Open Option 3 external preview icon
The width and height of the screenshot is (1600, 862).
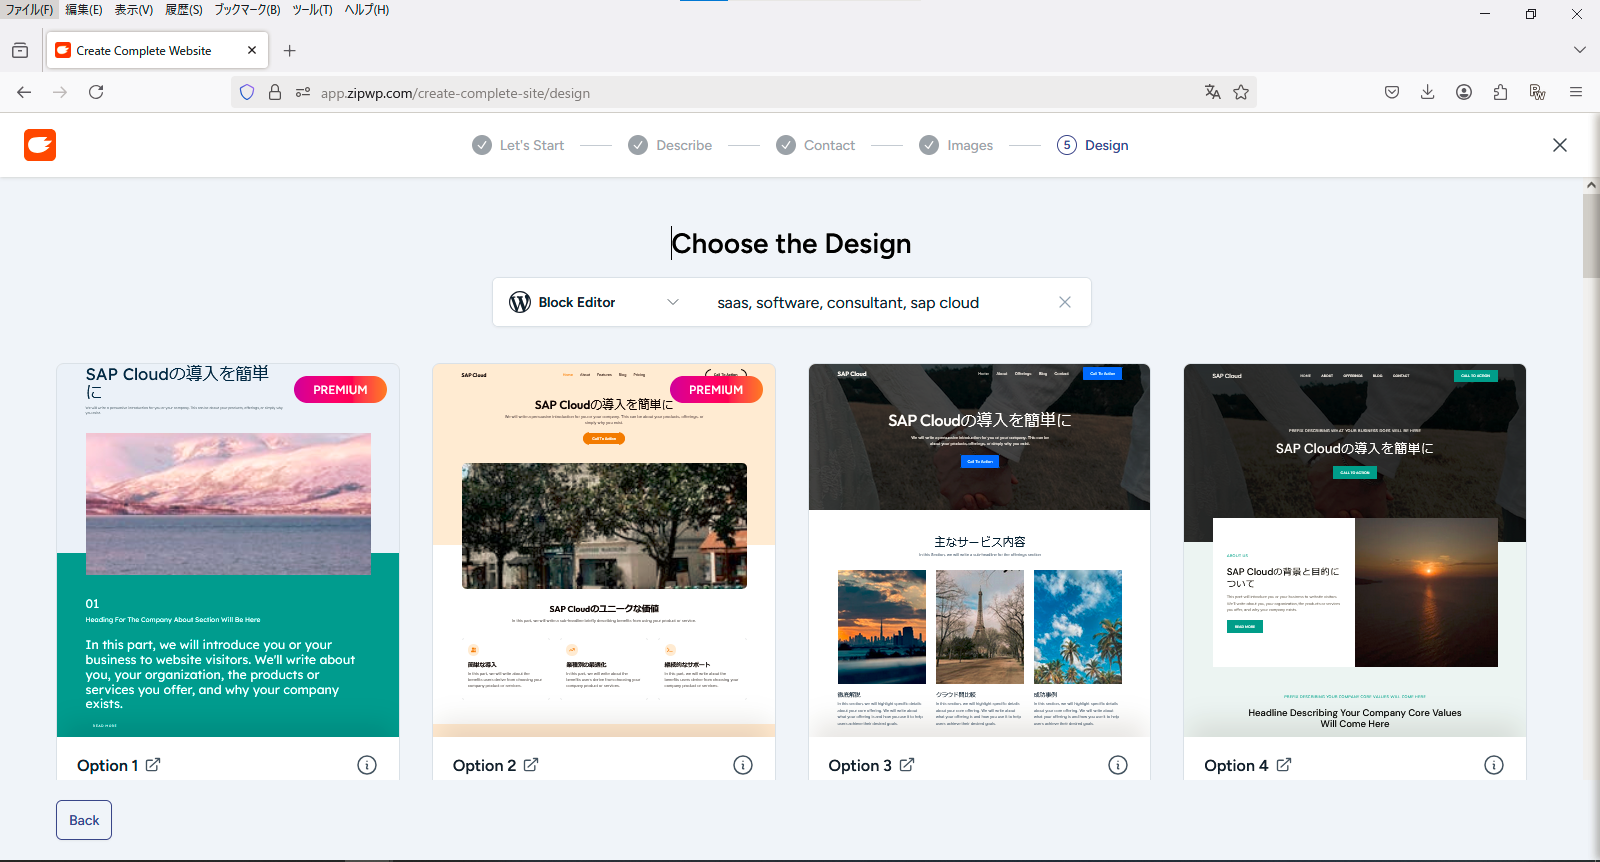(907, 765)
